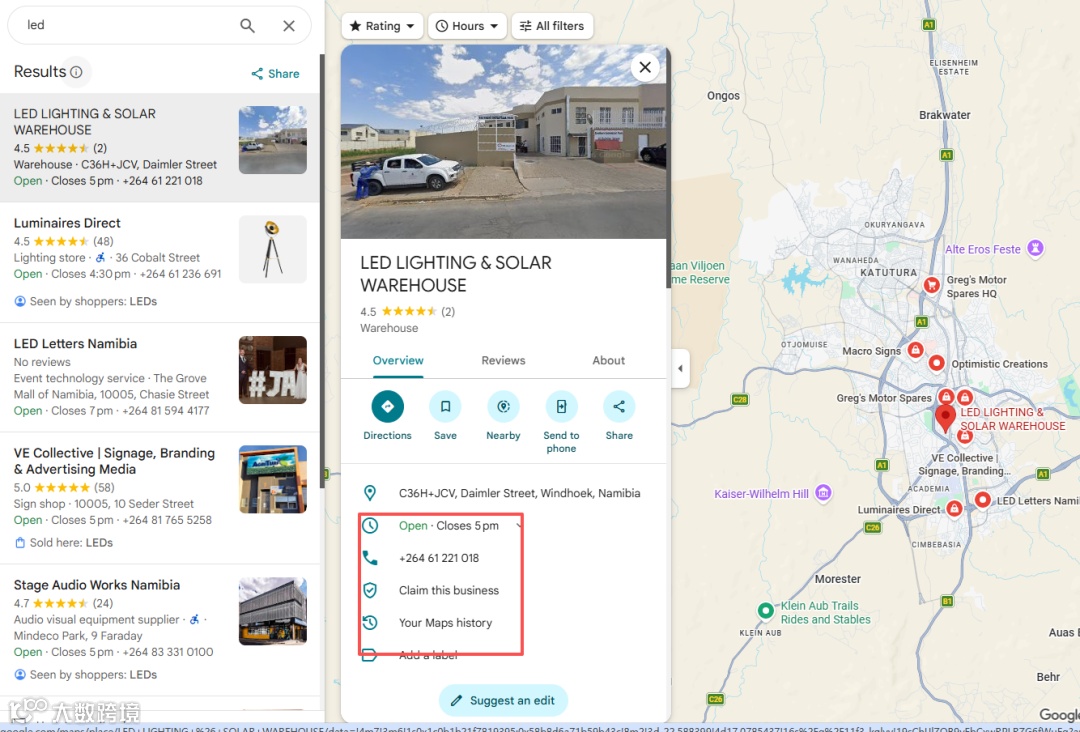Click the Greg's Motor Spares map label

click(884, 398)
